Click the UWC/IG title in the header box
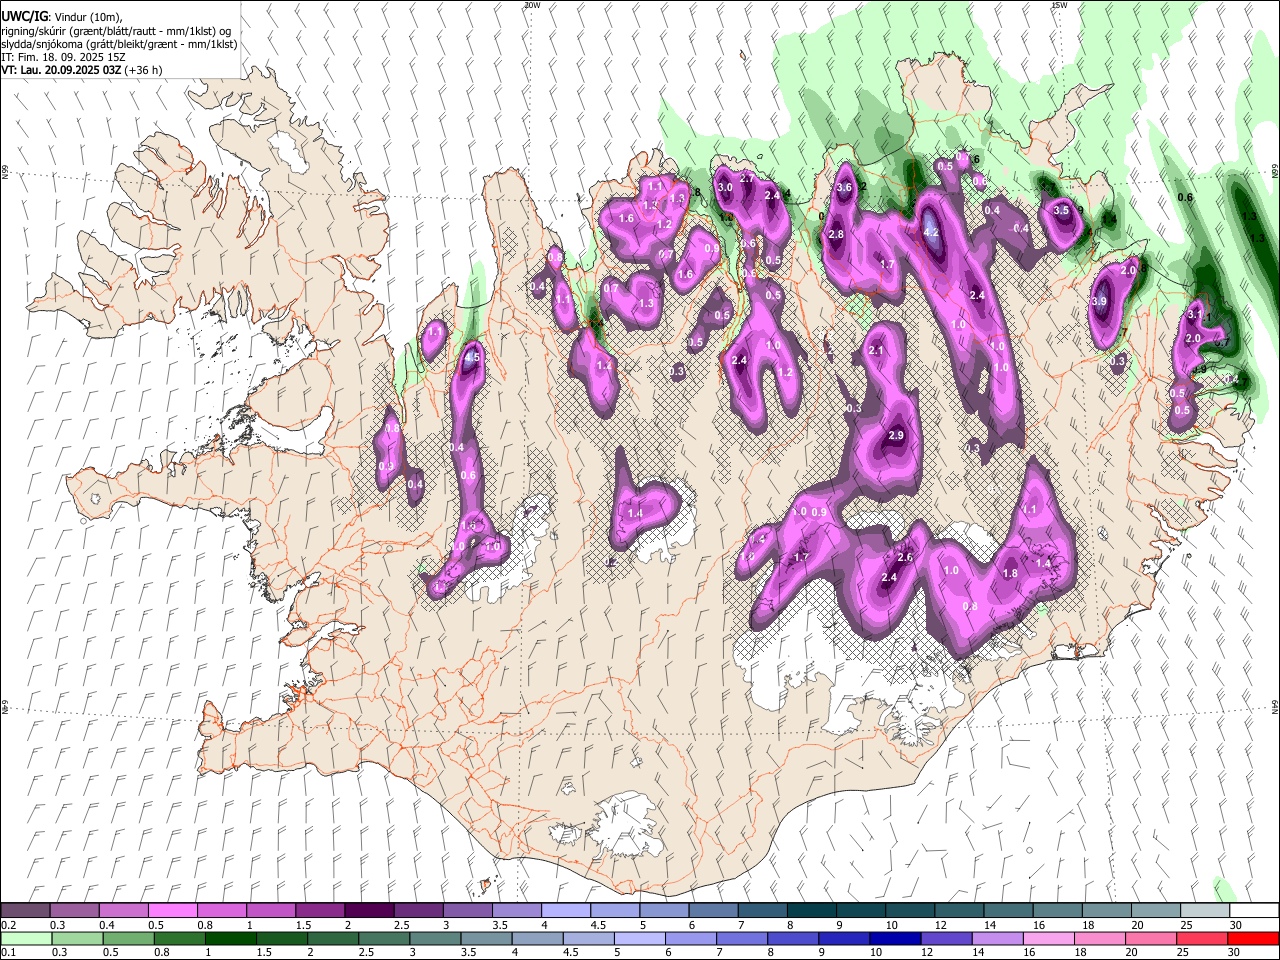 (24, 18)
